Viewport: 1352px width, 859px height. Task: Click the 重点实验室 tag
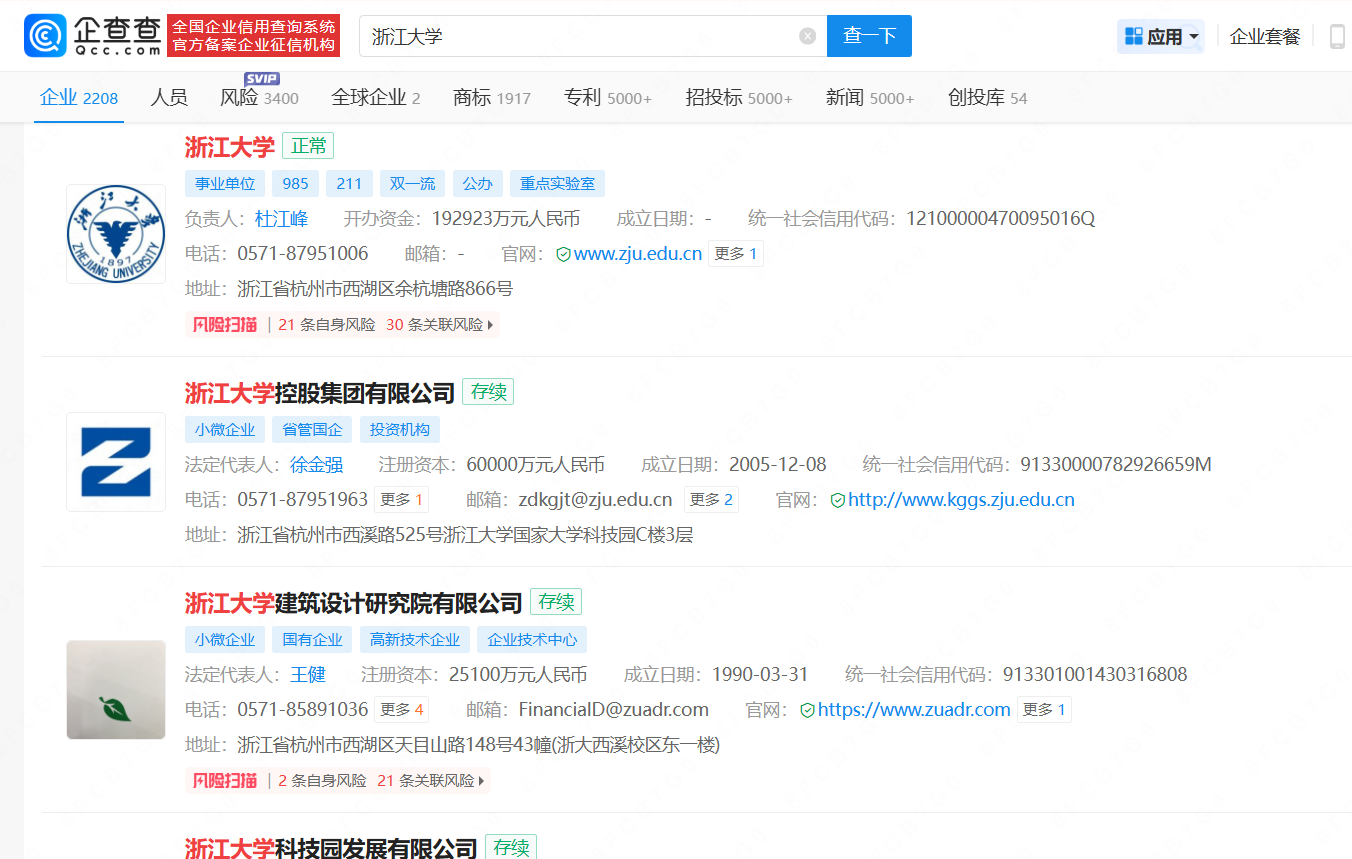click(x=558, y=184)
